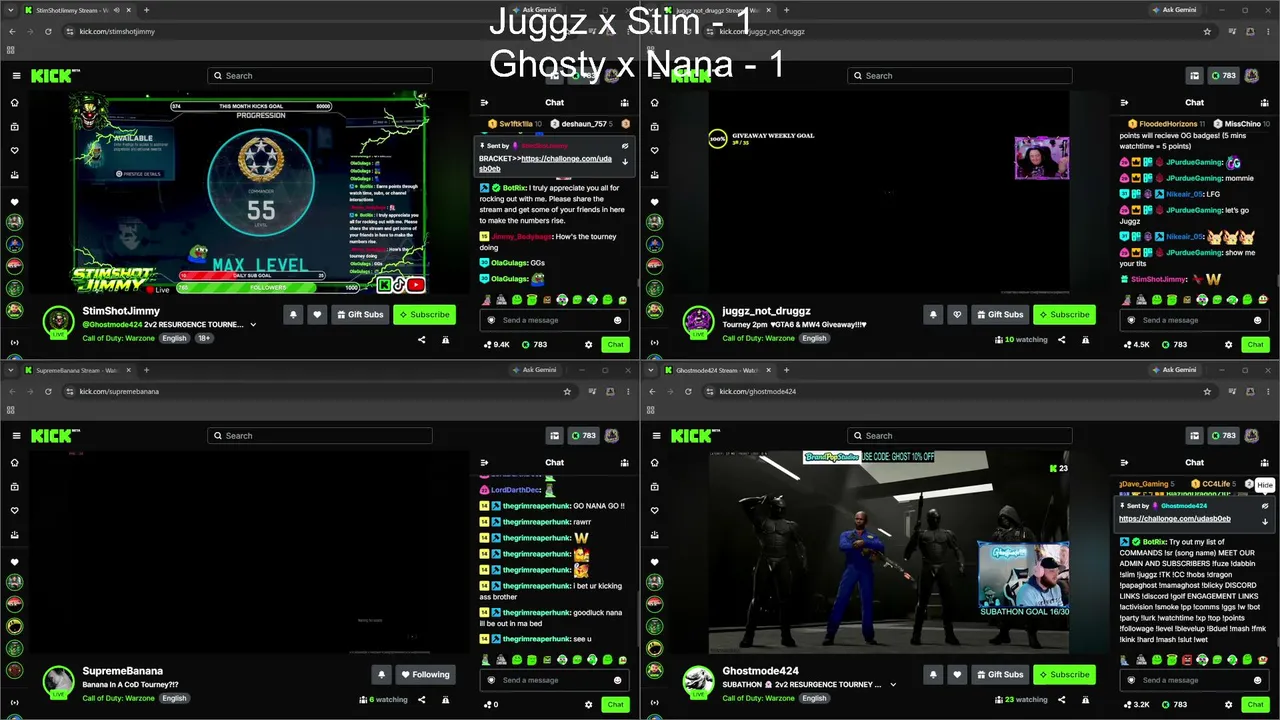Screen dimensions: 1280x720
Task: Expand StimShotJimmy's stream title chevron
Action: 253,325
